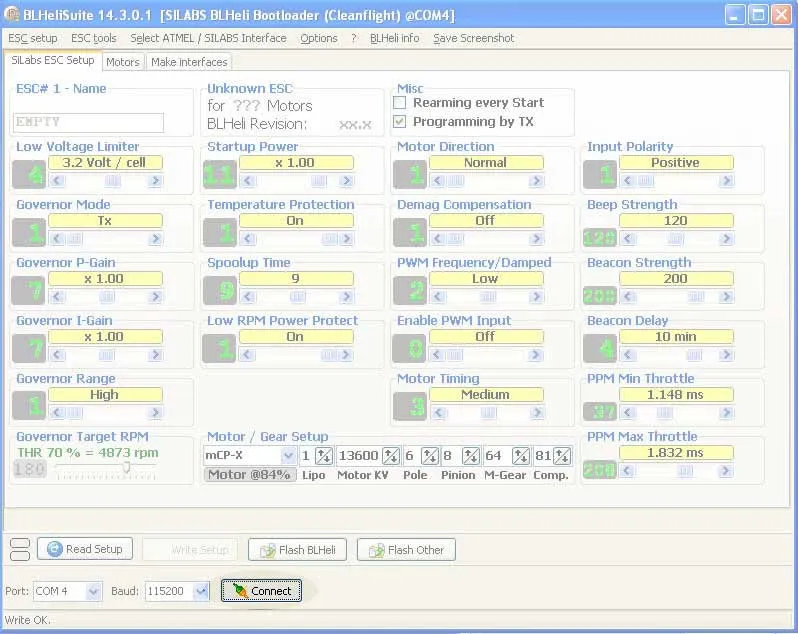This screenshot has height=634, width=798.
Task: Click the Governor Target RPM slider
Action: (125, 468)
